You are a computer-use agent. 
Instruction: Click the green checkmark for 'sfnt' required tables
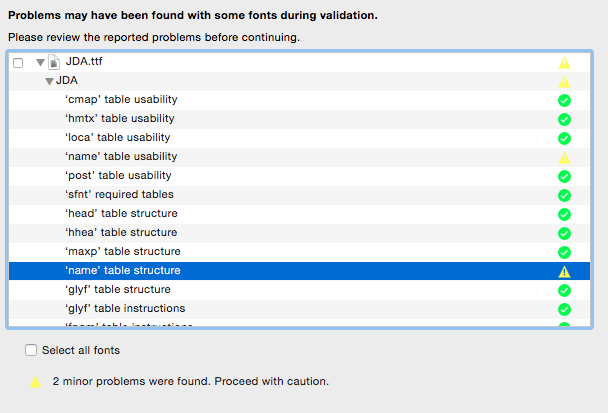564,195
